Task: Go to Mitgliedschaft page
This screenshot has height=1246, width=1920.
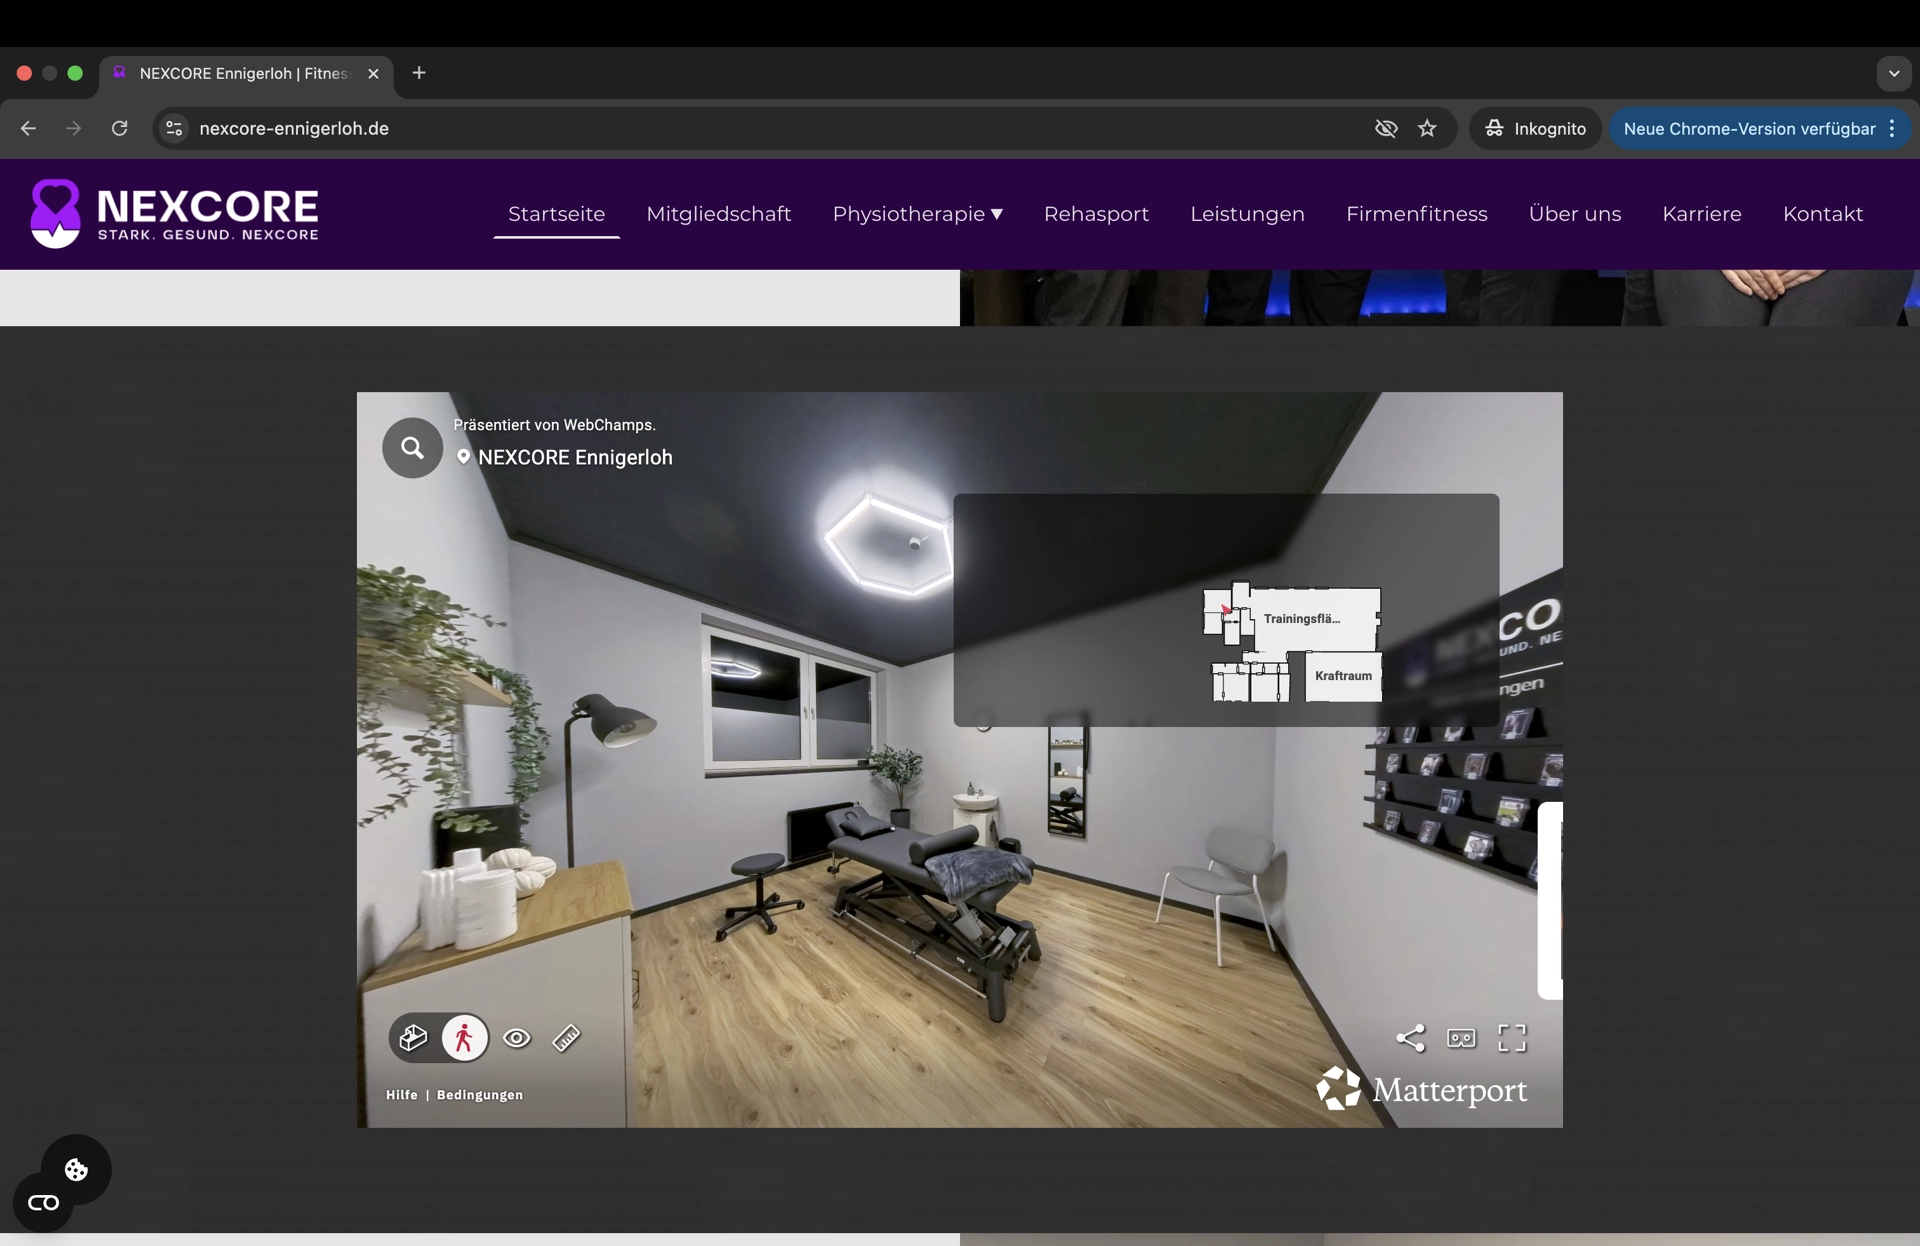Action: (718, 214)
